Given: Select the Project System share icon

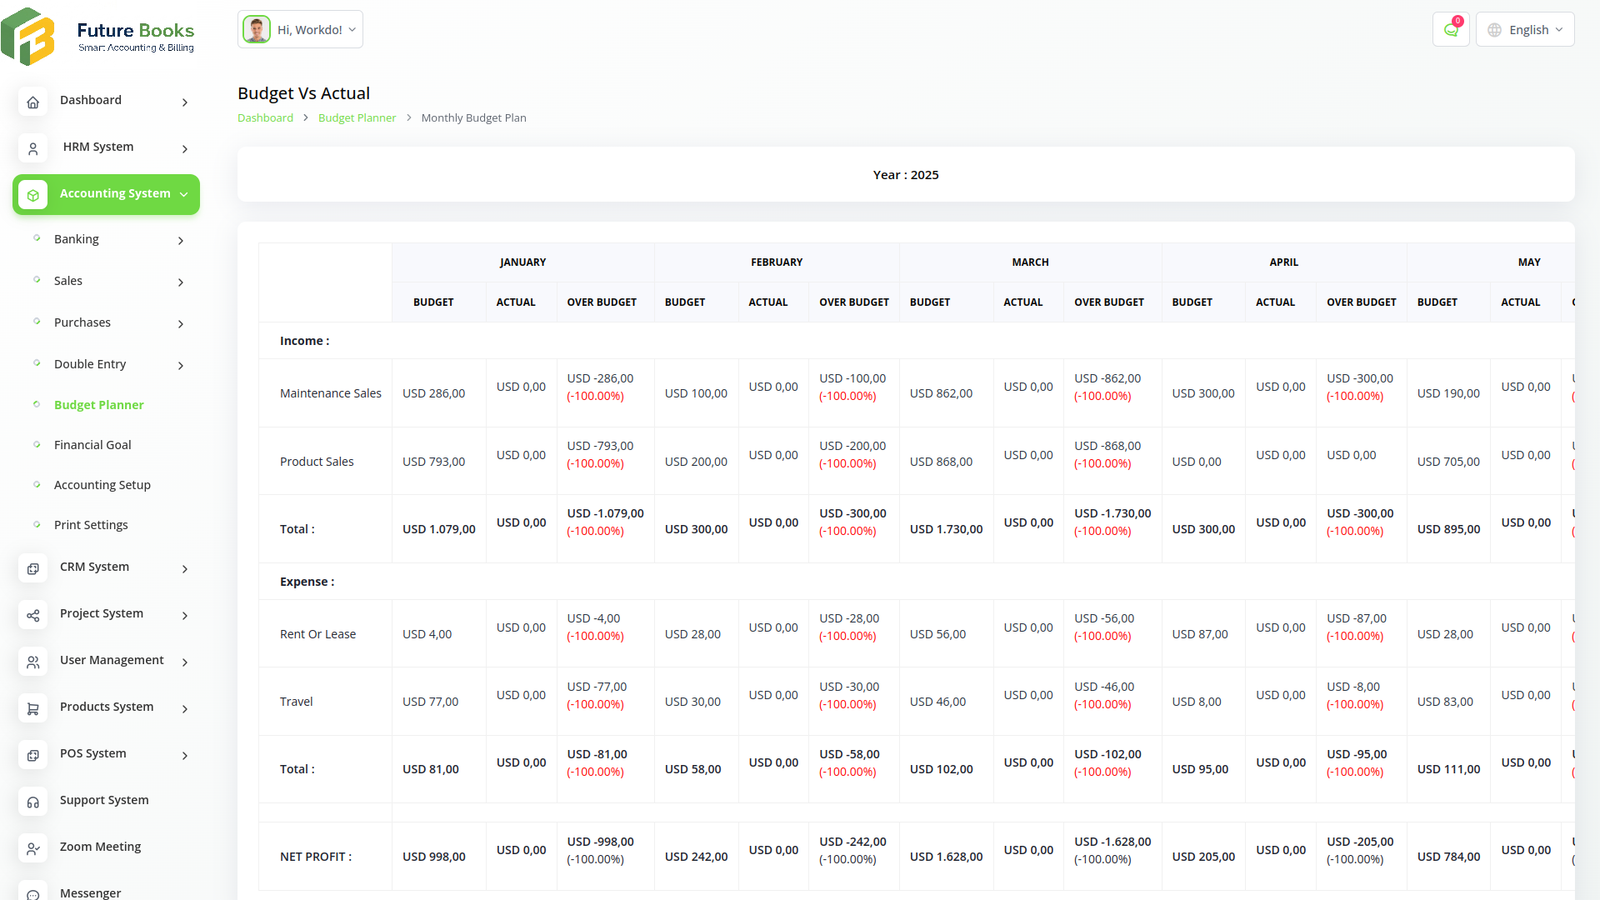Looking at the screenshot, I should (33, 615).
